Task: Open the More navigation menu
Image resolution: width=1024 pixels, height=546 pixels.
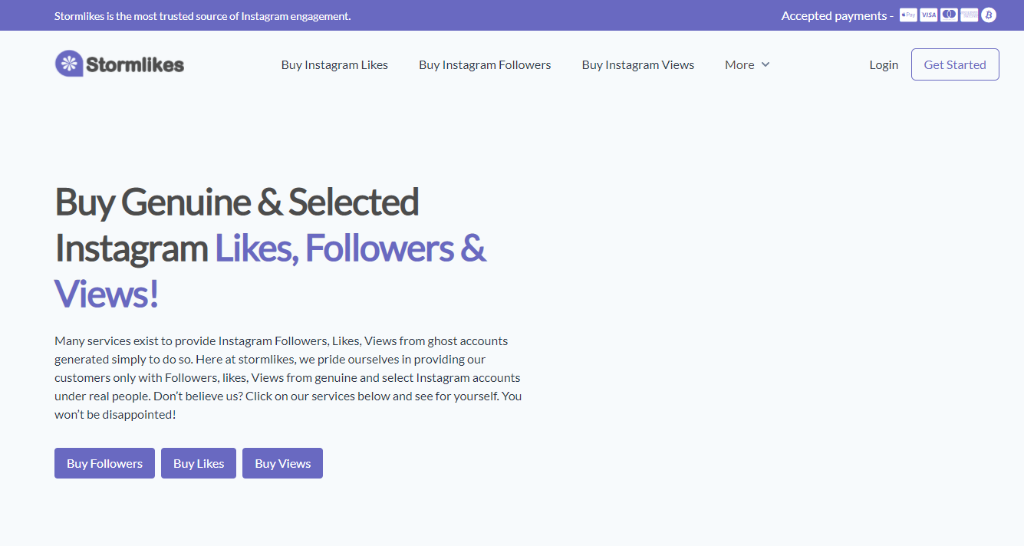Action: tap(747, 65)
